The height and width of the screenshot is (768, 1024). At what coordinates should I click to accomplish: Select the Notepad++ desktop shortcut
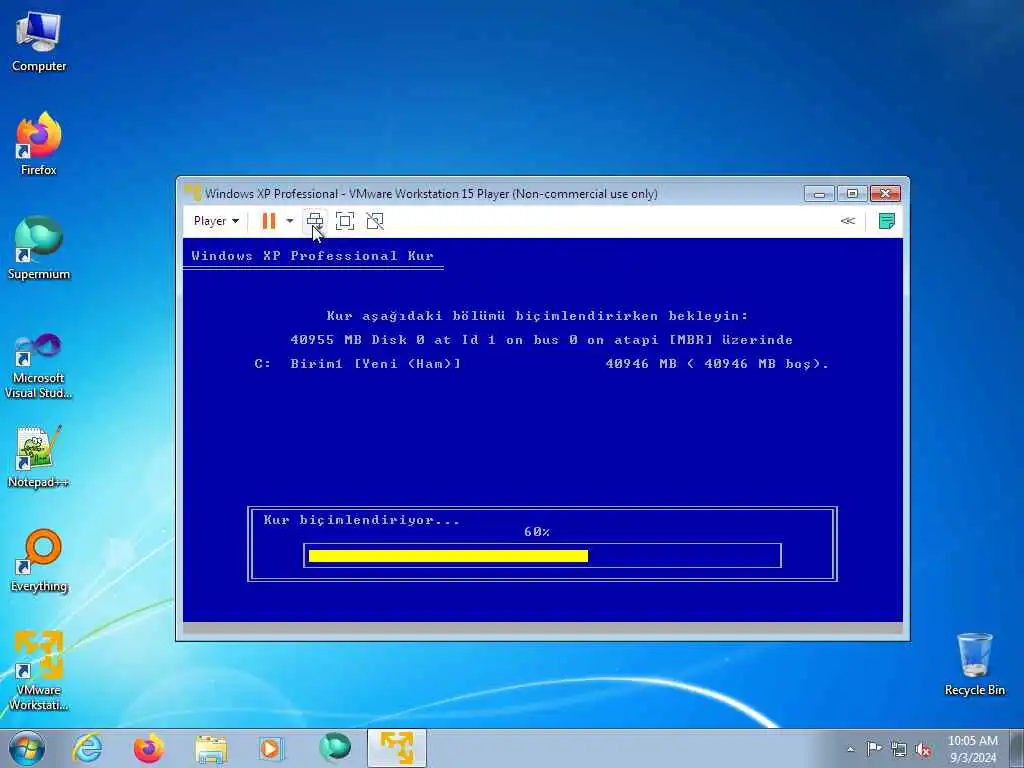pos(39,456)
